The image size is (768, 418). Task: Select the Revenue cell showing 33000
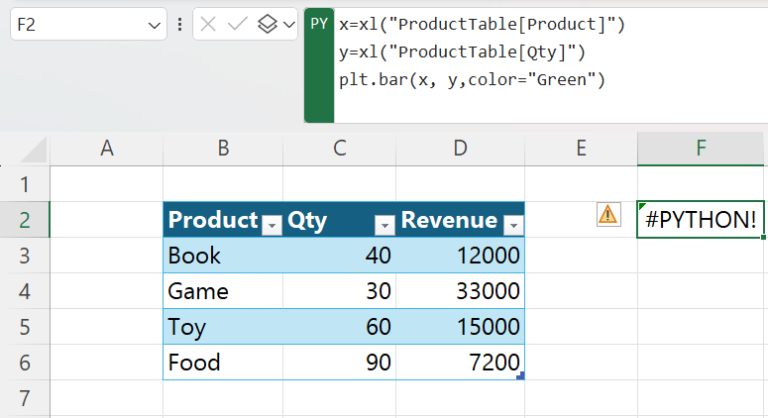click(x=460, y=291)
